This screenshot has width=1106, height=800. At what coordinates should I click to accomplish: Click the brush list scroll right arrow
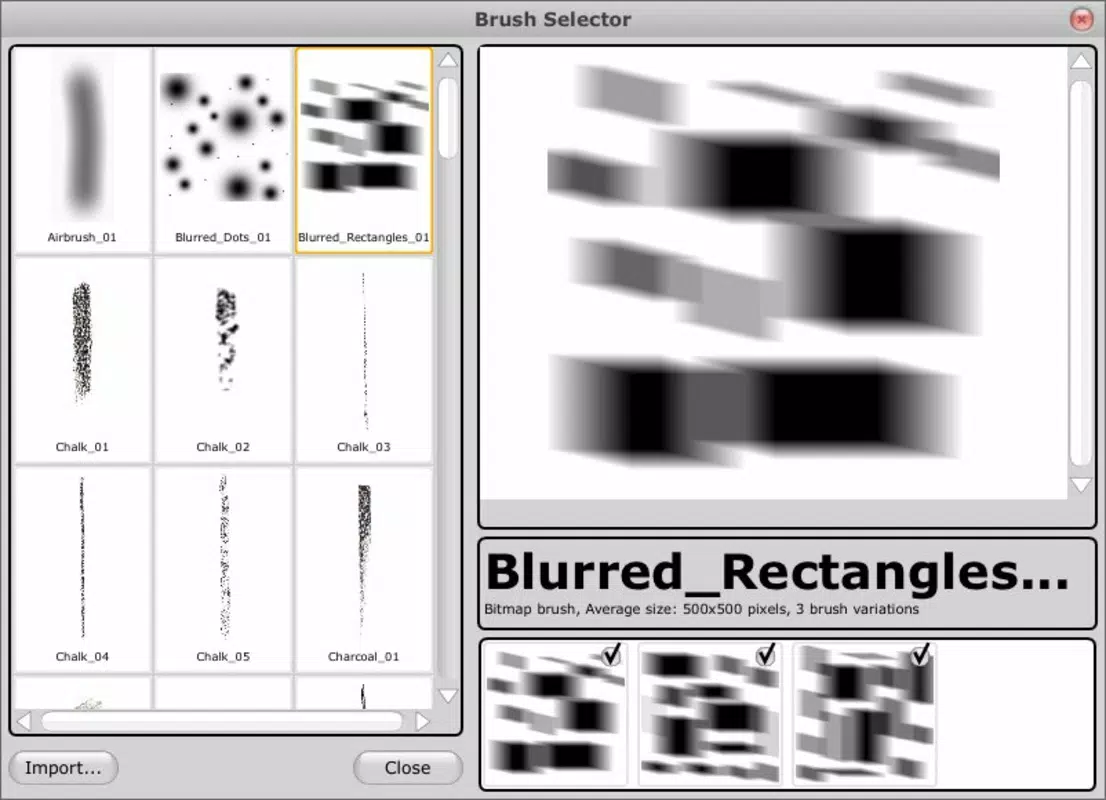(x=422, y=721)
